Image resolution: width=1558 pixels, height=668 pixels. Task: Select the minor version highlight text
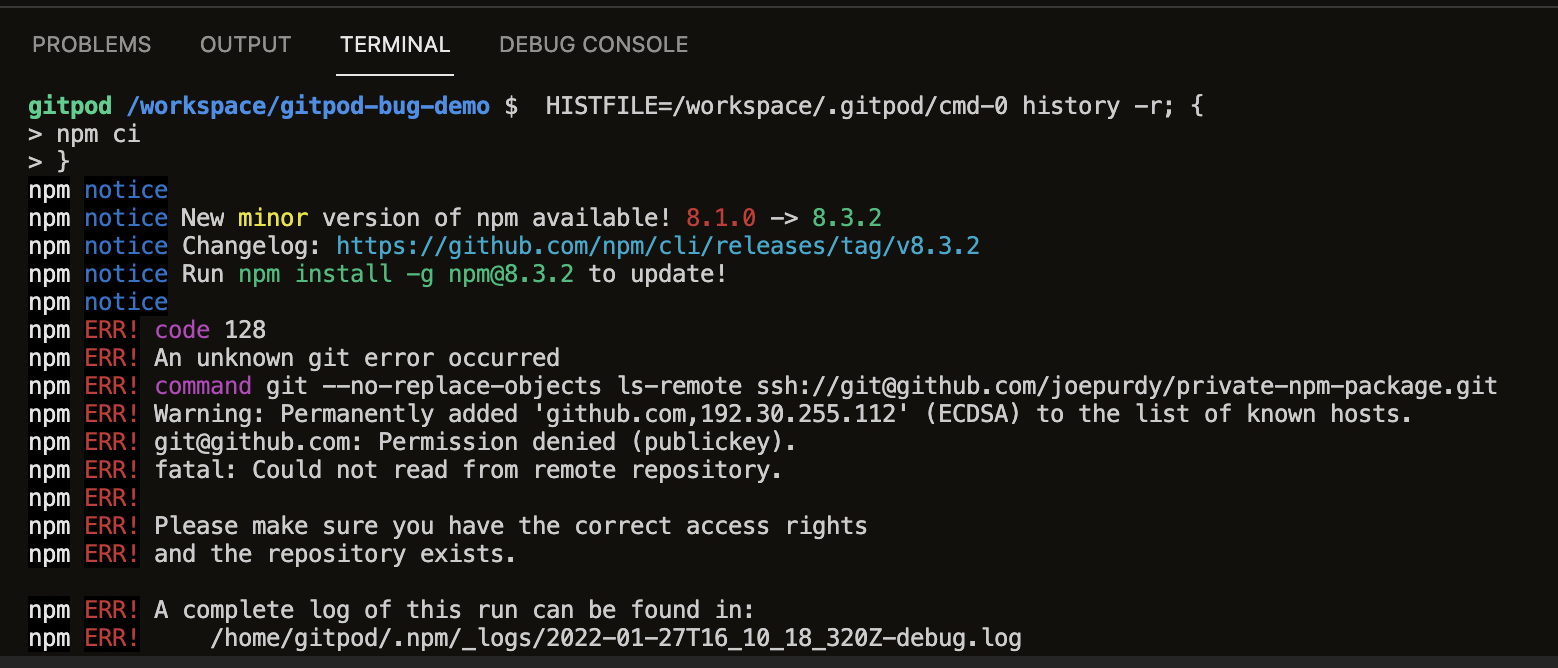(x=272, y=217)
